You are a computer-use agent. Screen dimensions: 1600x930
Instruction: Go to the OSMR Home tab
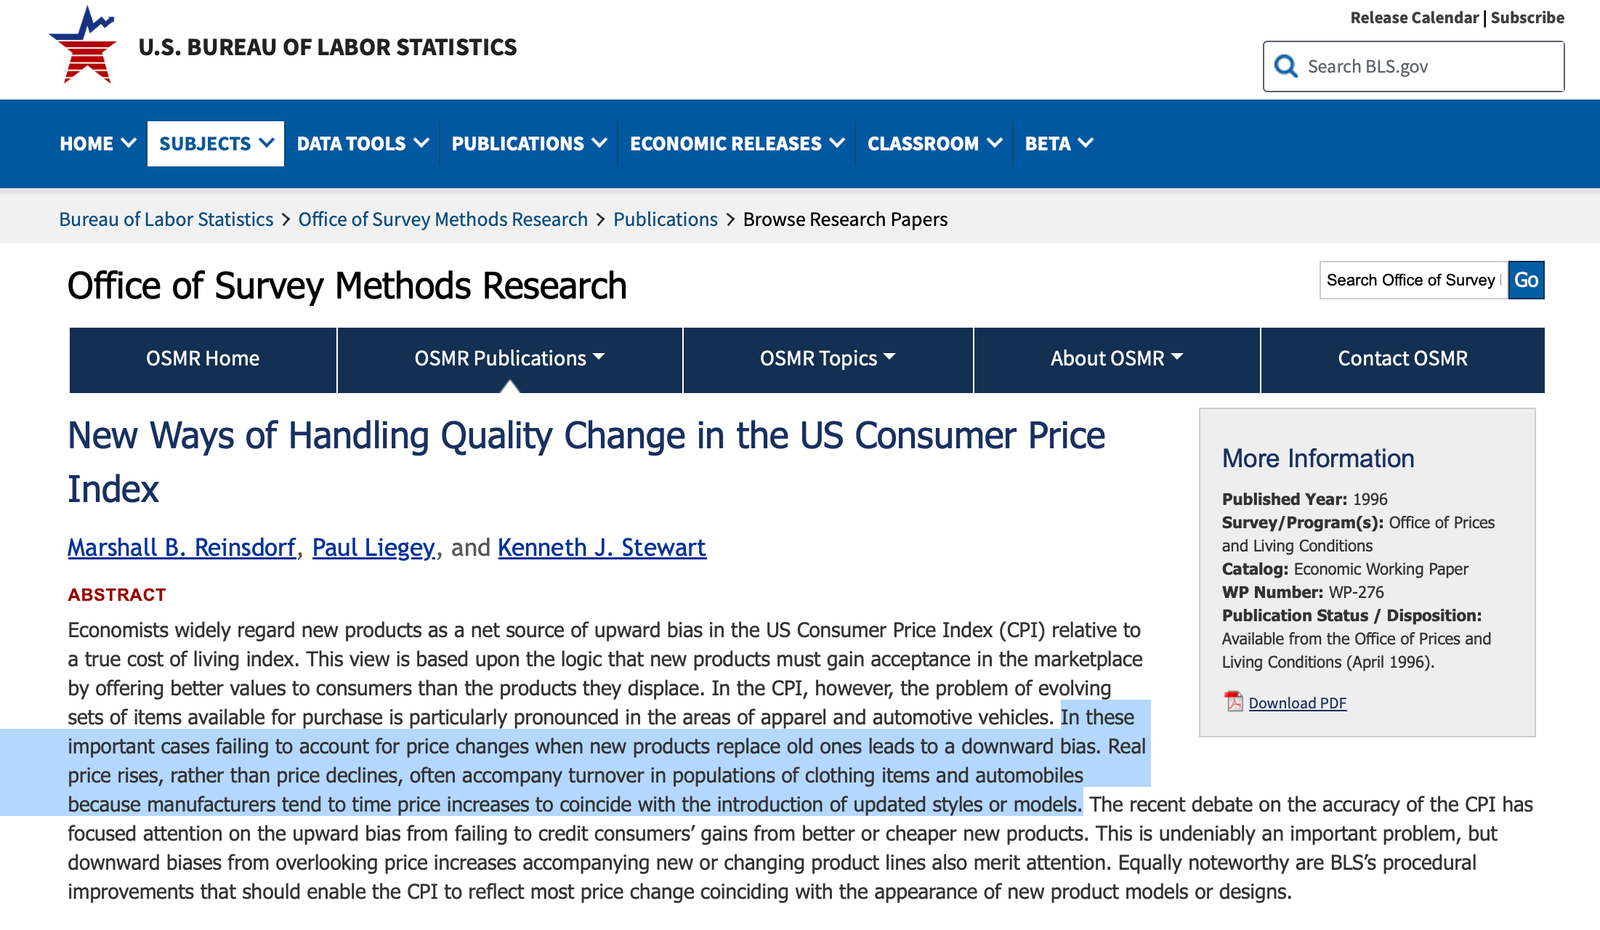tap(203, 359)
